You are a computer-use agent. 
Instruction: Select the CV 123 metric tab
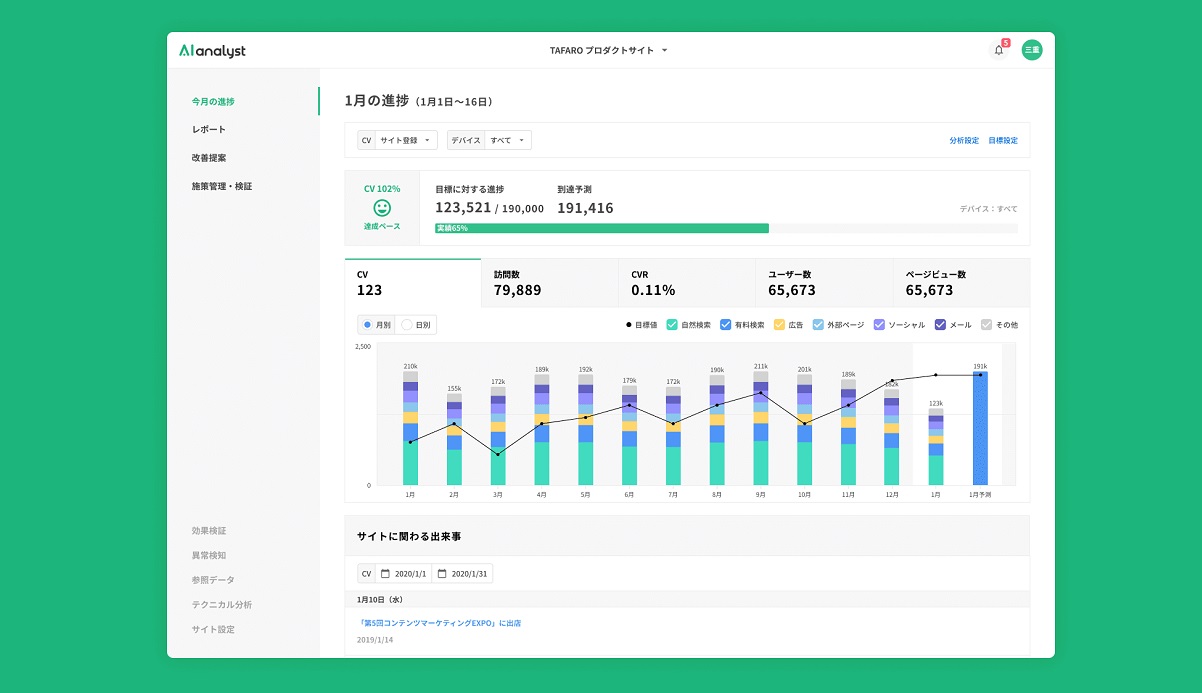[x=413, y=283]
